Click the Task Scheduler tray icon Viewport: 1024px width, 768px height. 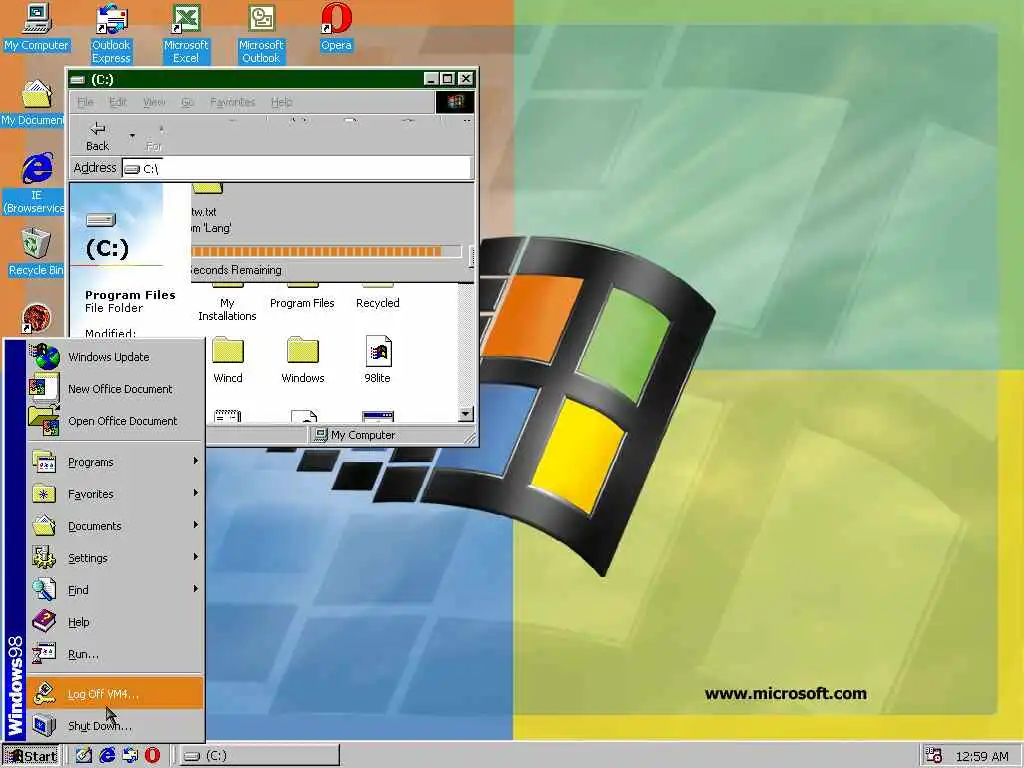pyautogui.click(x=934, y=756)
